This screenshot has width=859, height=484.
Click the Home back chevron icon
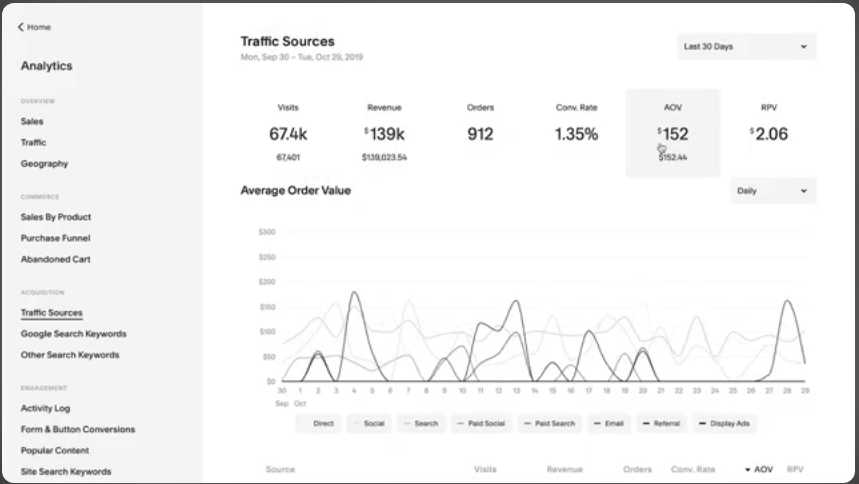20,27
